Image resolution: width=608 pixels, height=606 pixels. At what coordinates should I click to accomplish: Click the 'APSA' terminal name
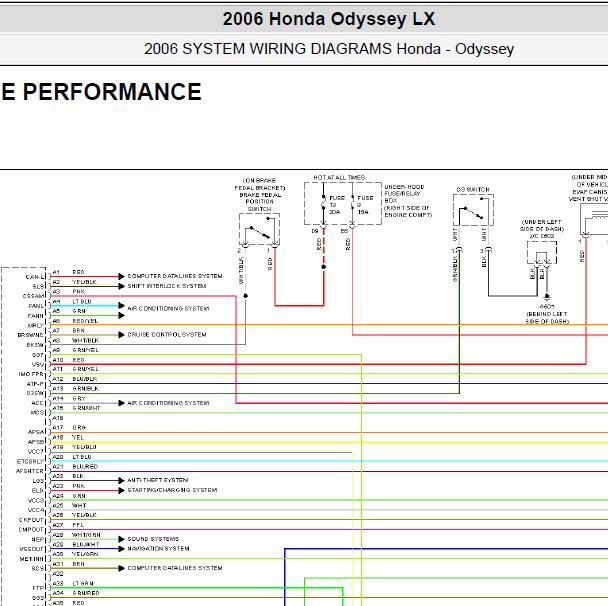click(36, 432)
